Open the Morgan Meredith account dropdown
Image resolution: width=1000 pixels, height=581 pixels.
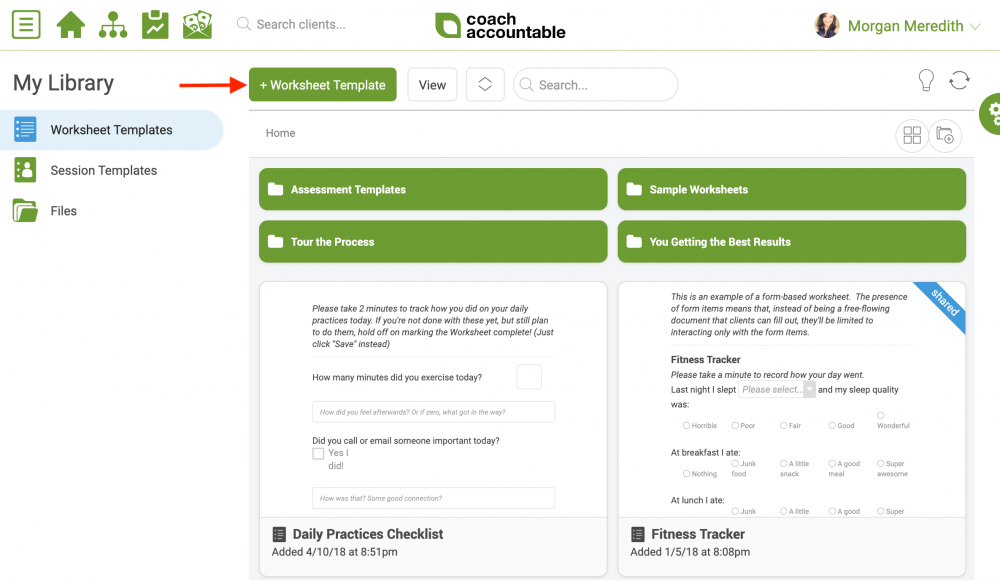pyautogui.click(x=897, y=26)
